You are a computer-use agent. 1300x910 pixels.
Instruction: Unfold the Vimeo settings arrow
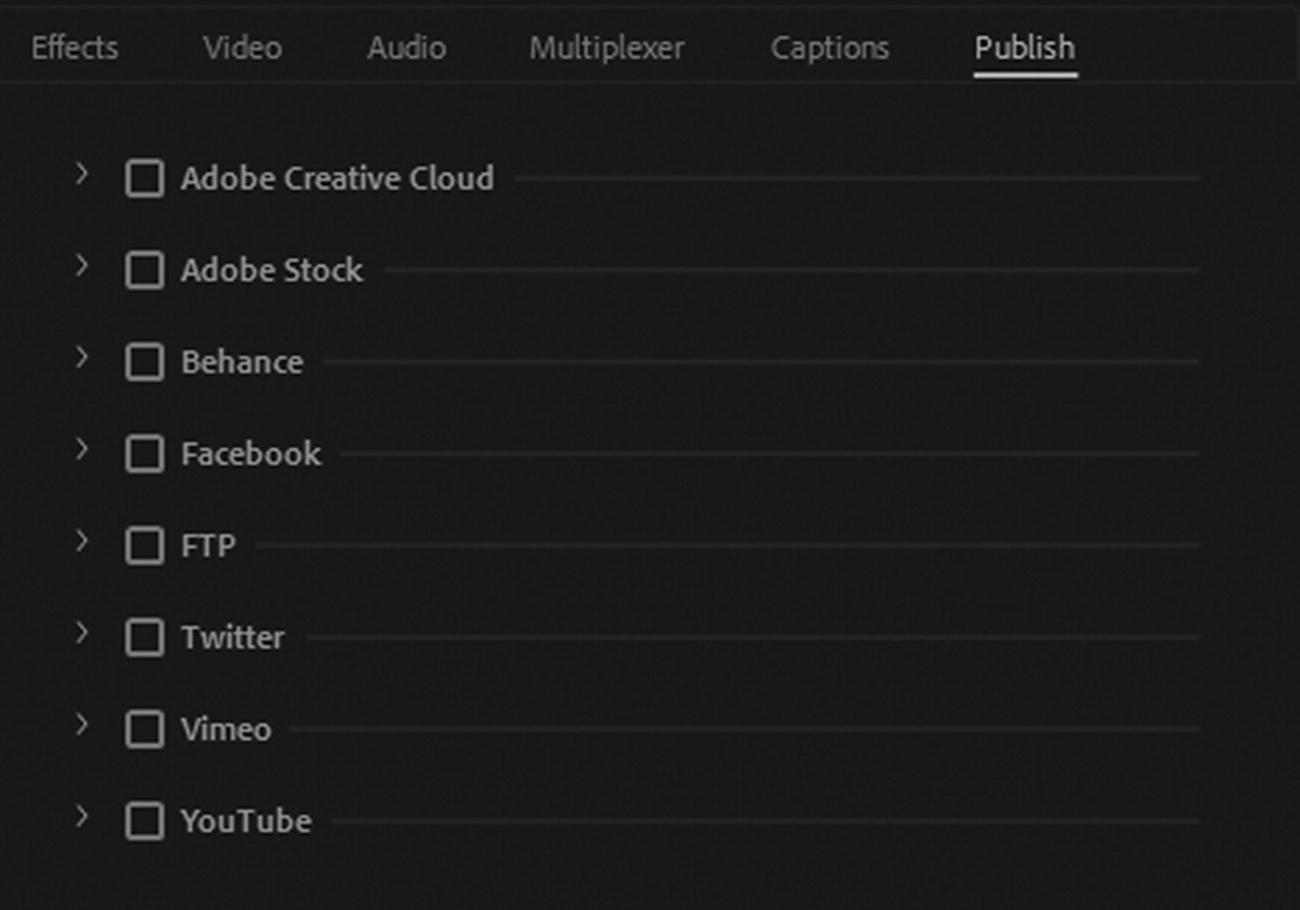tap(82, 726)
